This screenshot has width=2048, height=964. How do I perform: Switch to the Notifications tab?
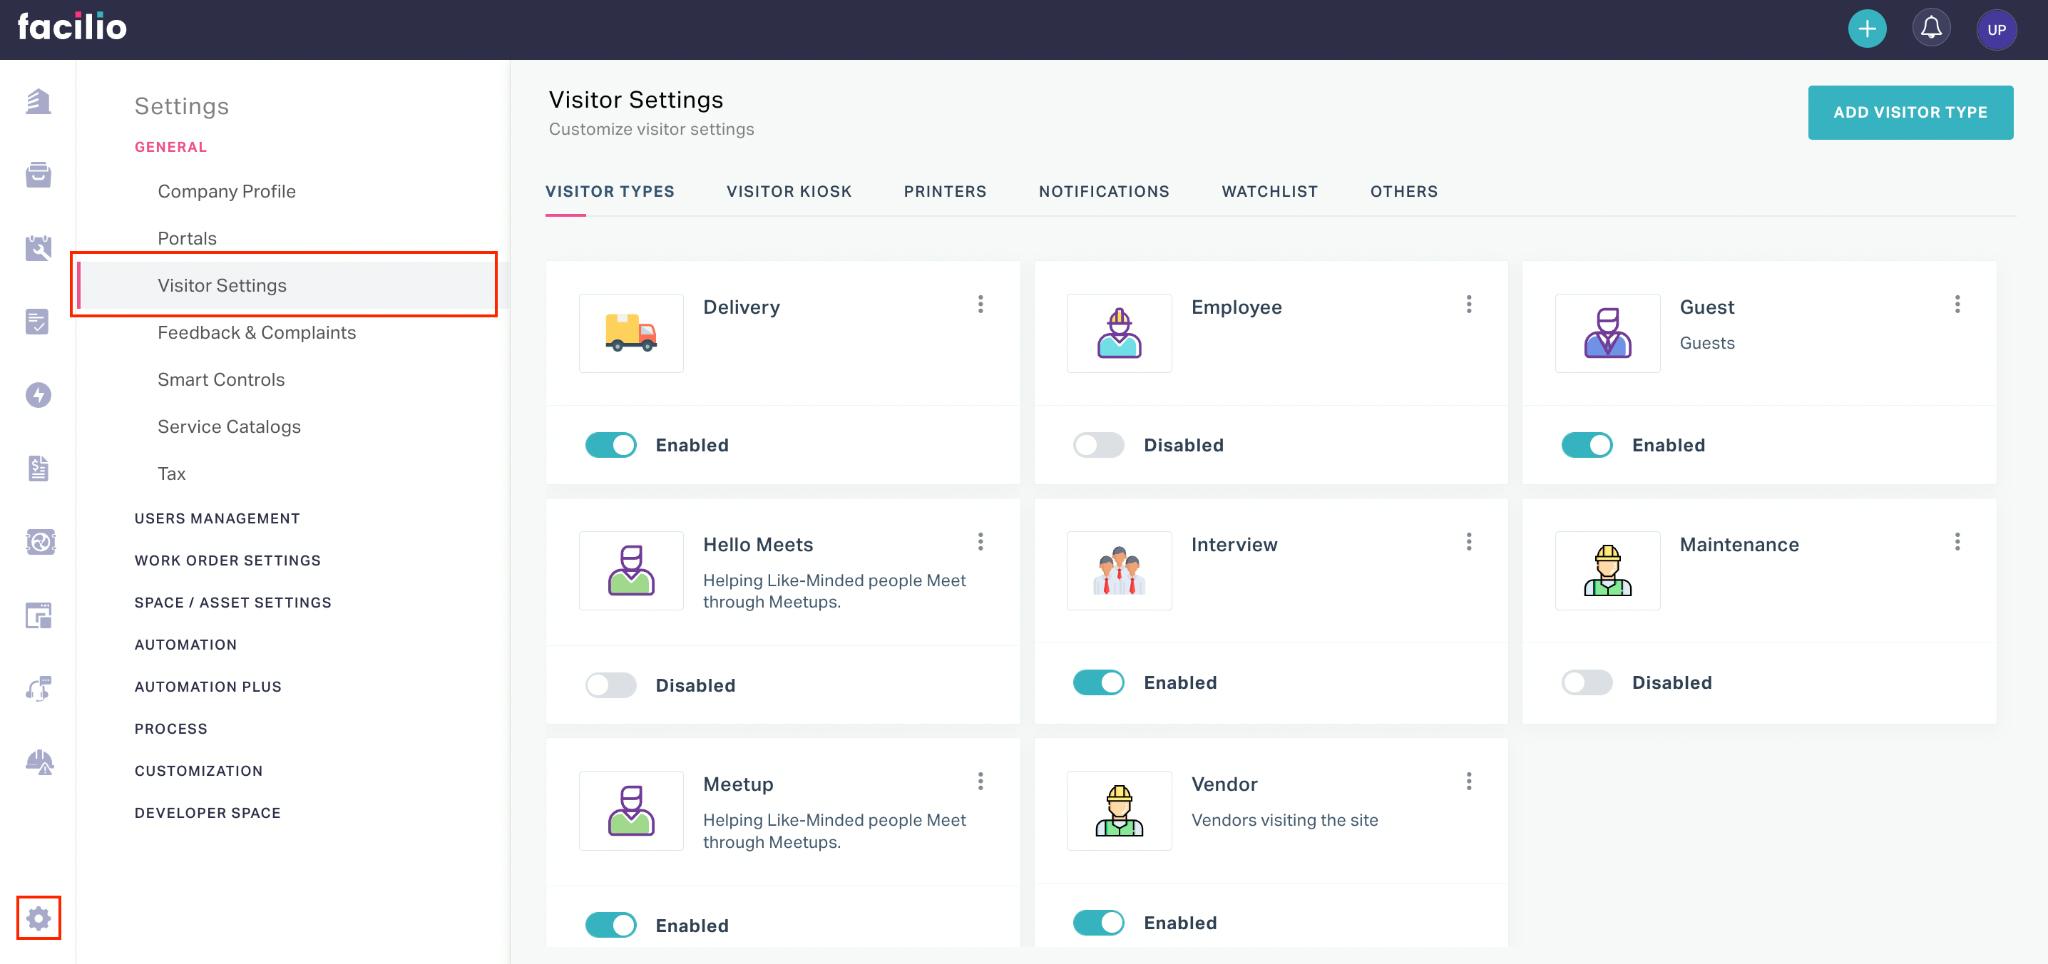click(x=1104, y=191)
